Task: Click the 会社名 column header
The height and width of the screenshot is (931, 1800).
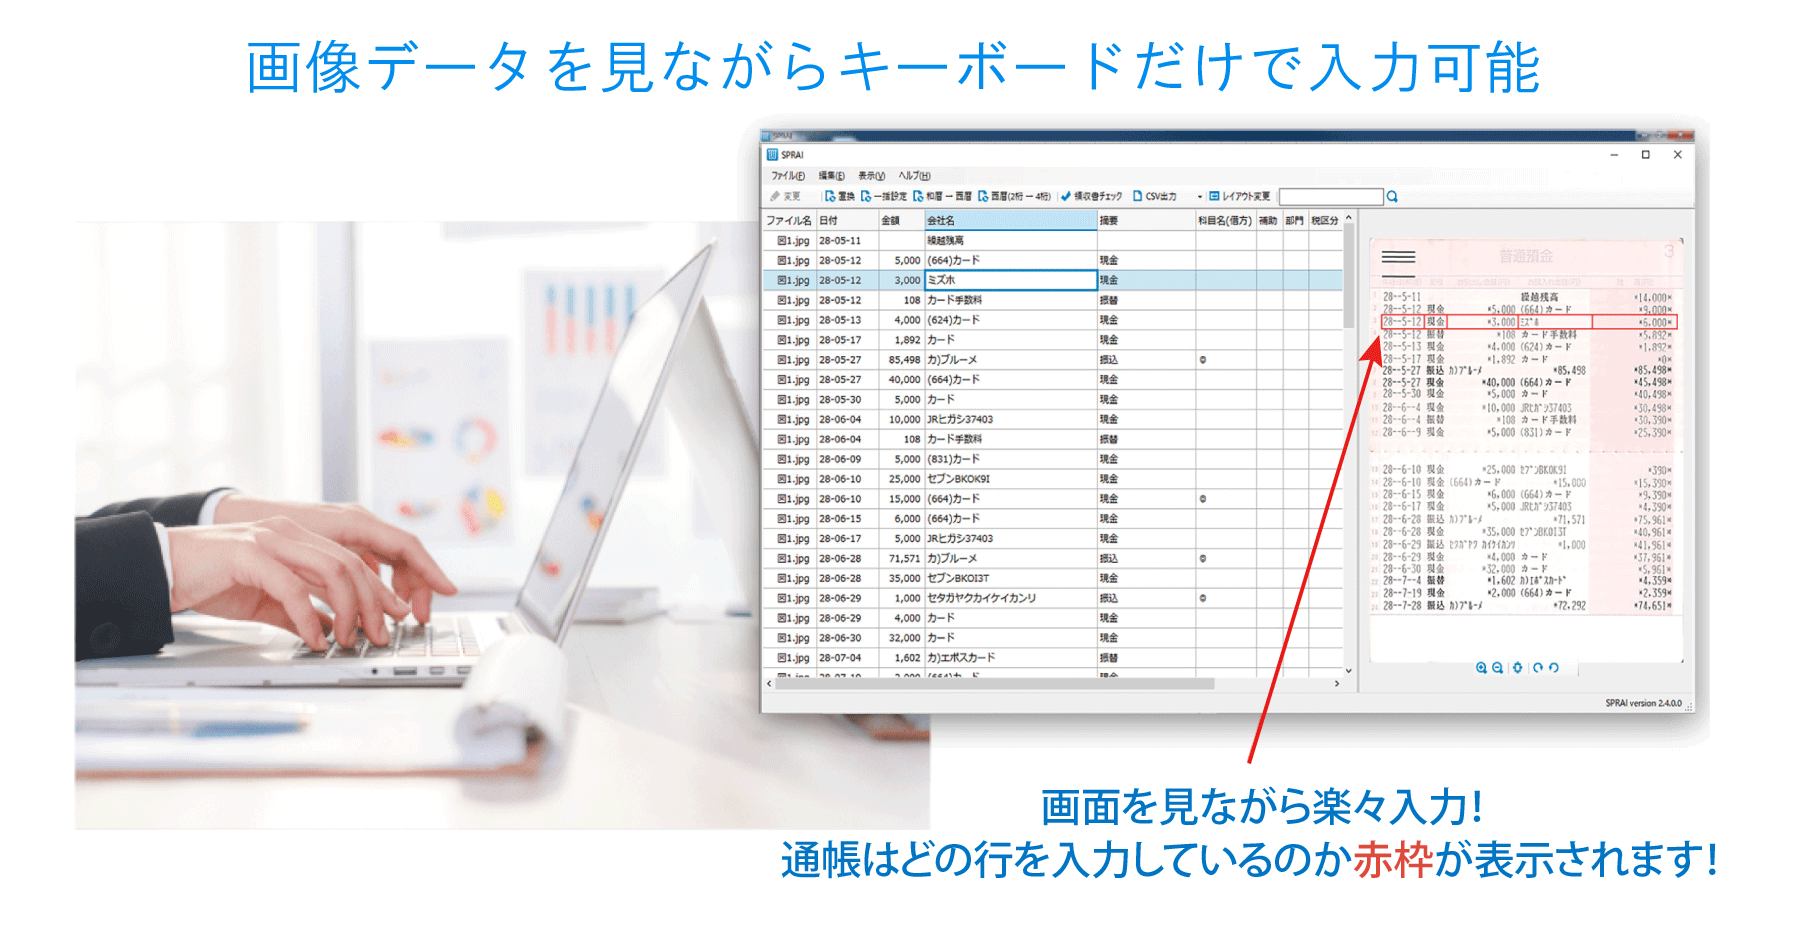Action: pyautogui.click(x=1010, y=220)
